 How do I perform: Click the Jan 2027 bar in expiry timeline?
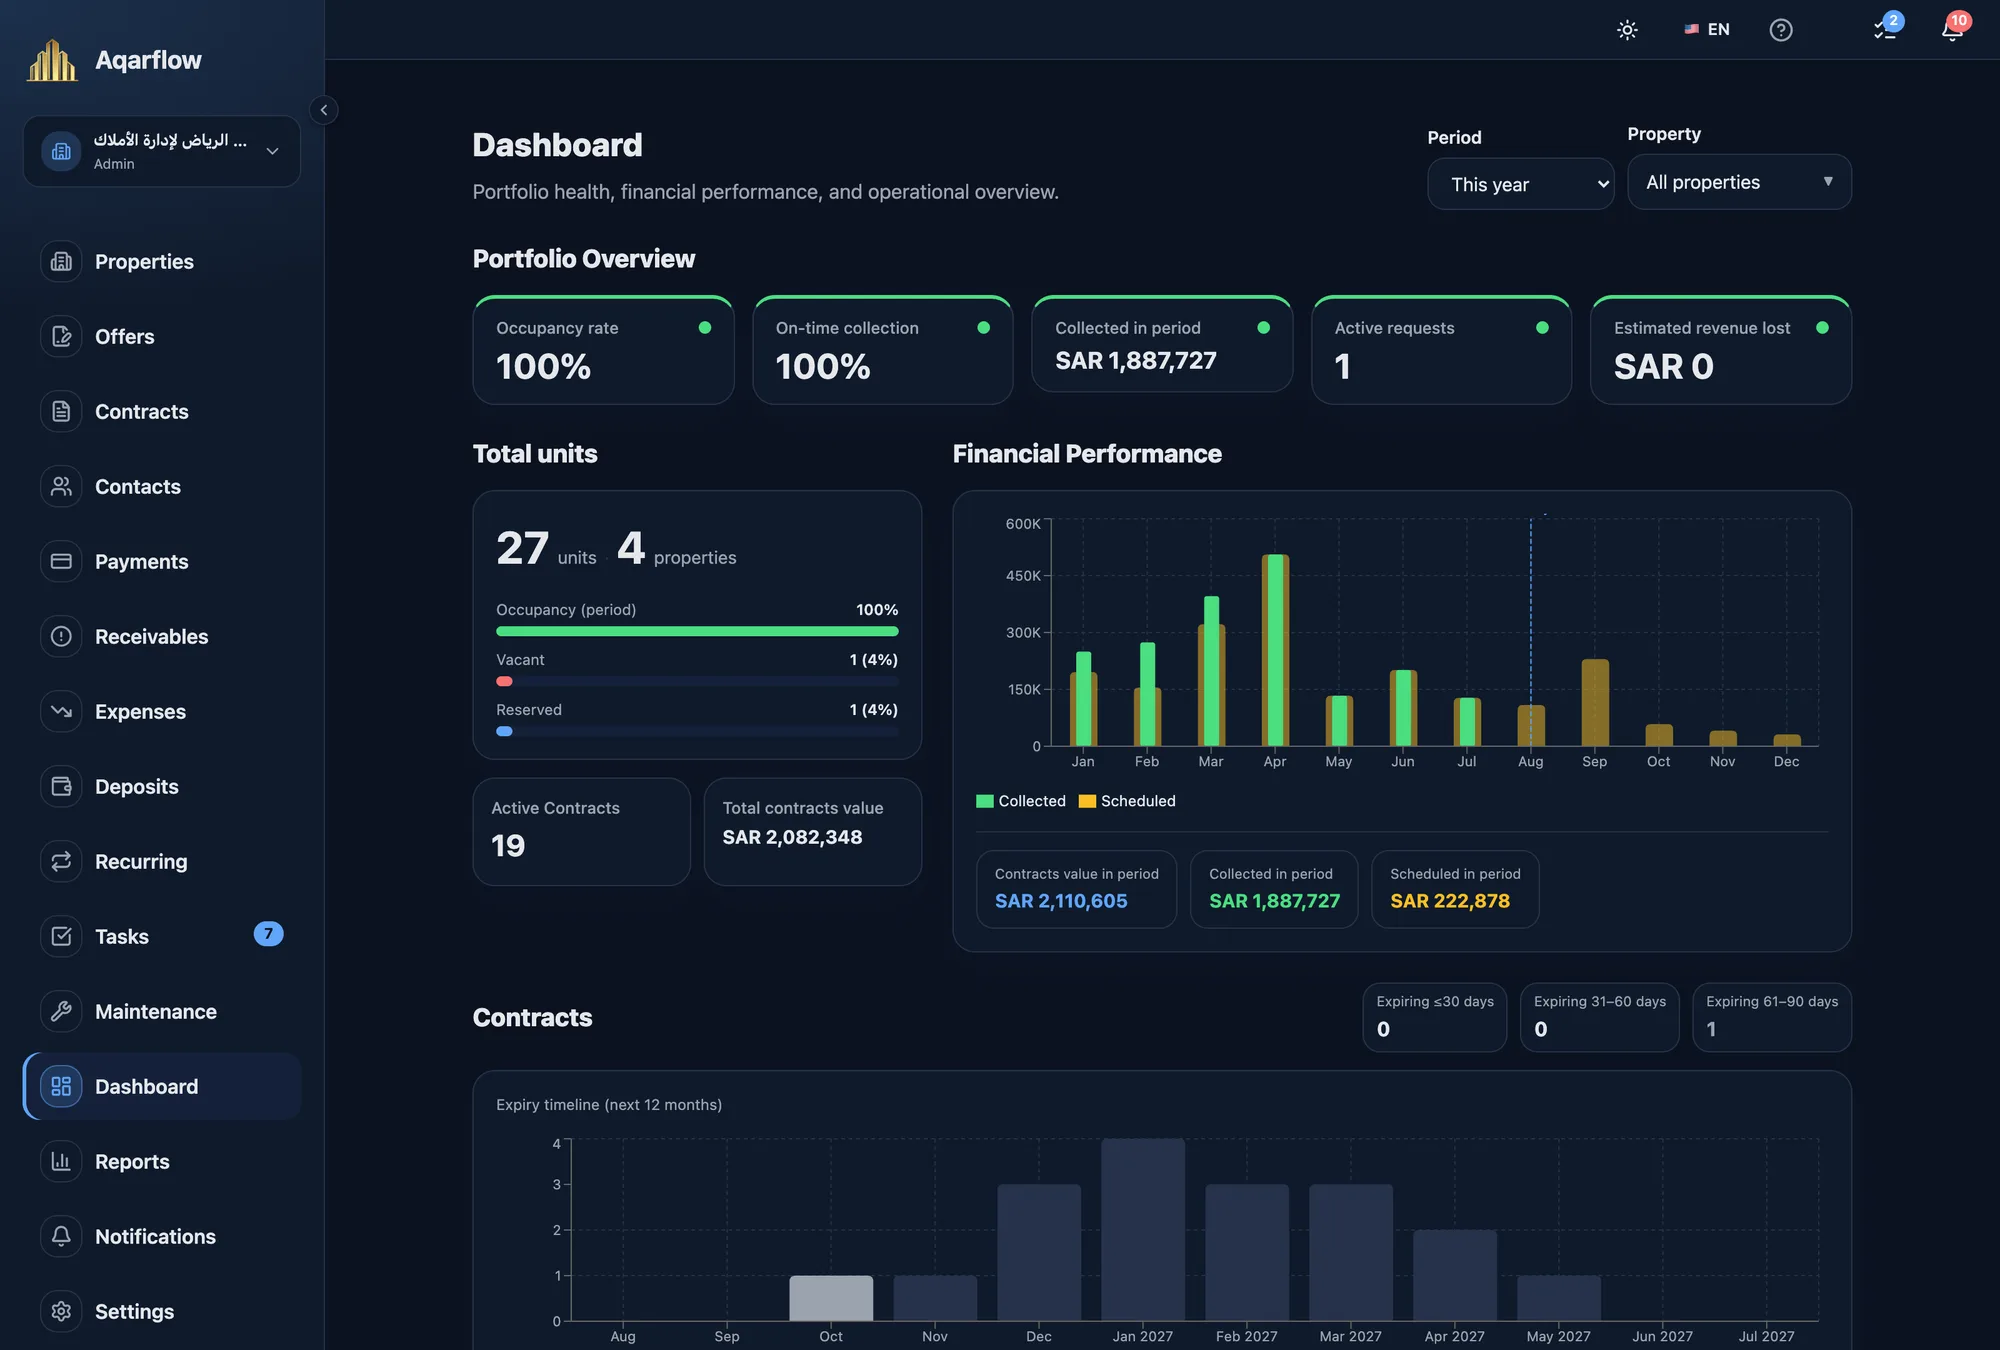tap(1143, 1230)
